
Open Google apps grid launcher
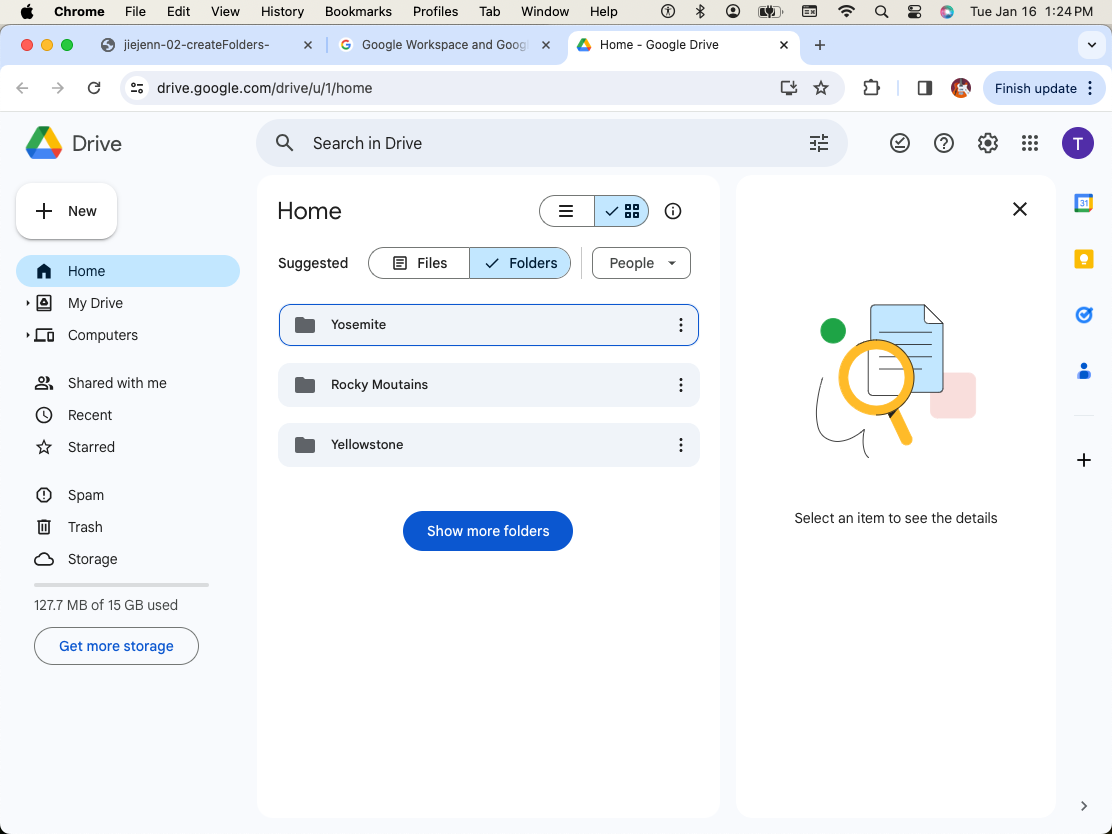tap(1030, 143)
